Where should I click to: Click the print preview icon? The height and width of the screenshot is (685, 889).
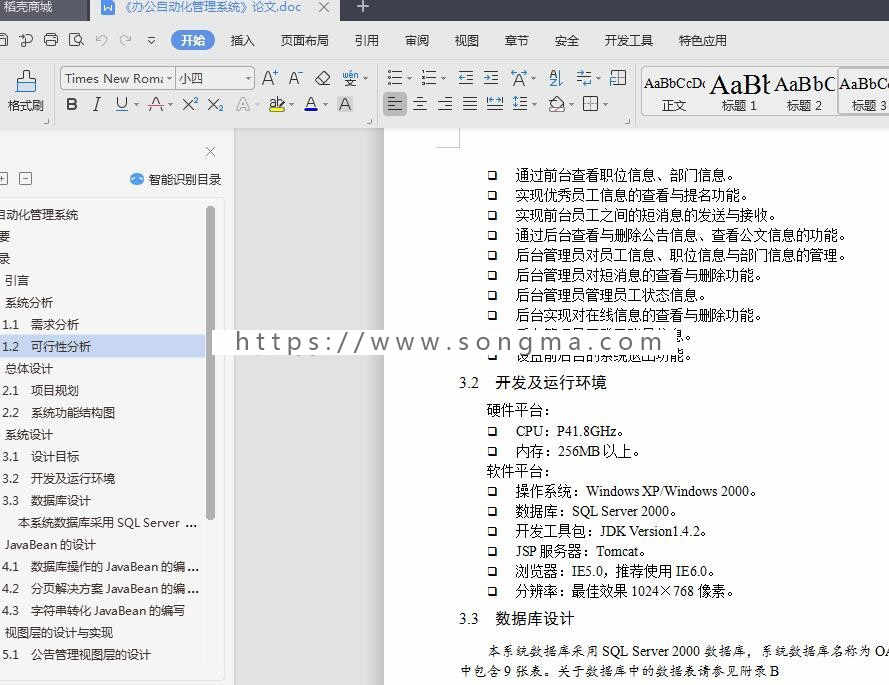(x=76, y=40)
